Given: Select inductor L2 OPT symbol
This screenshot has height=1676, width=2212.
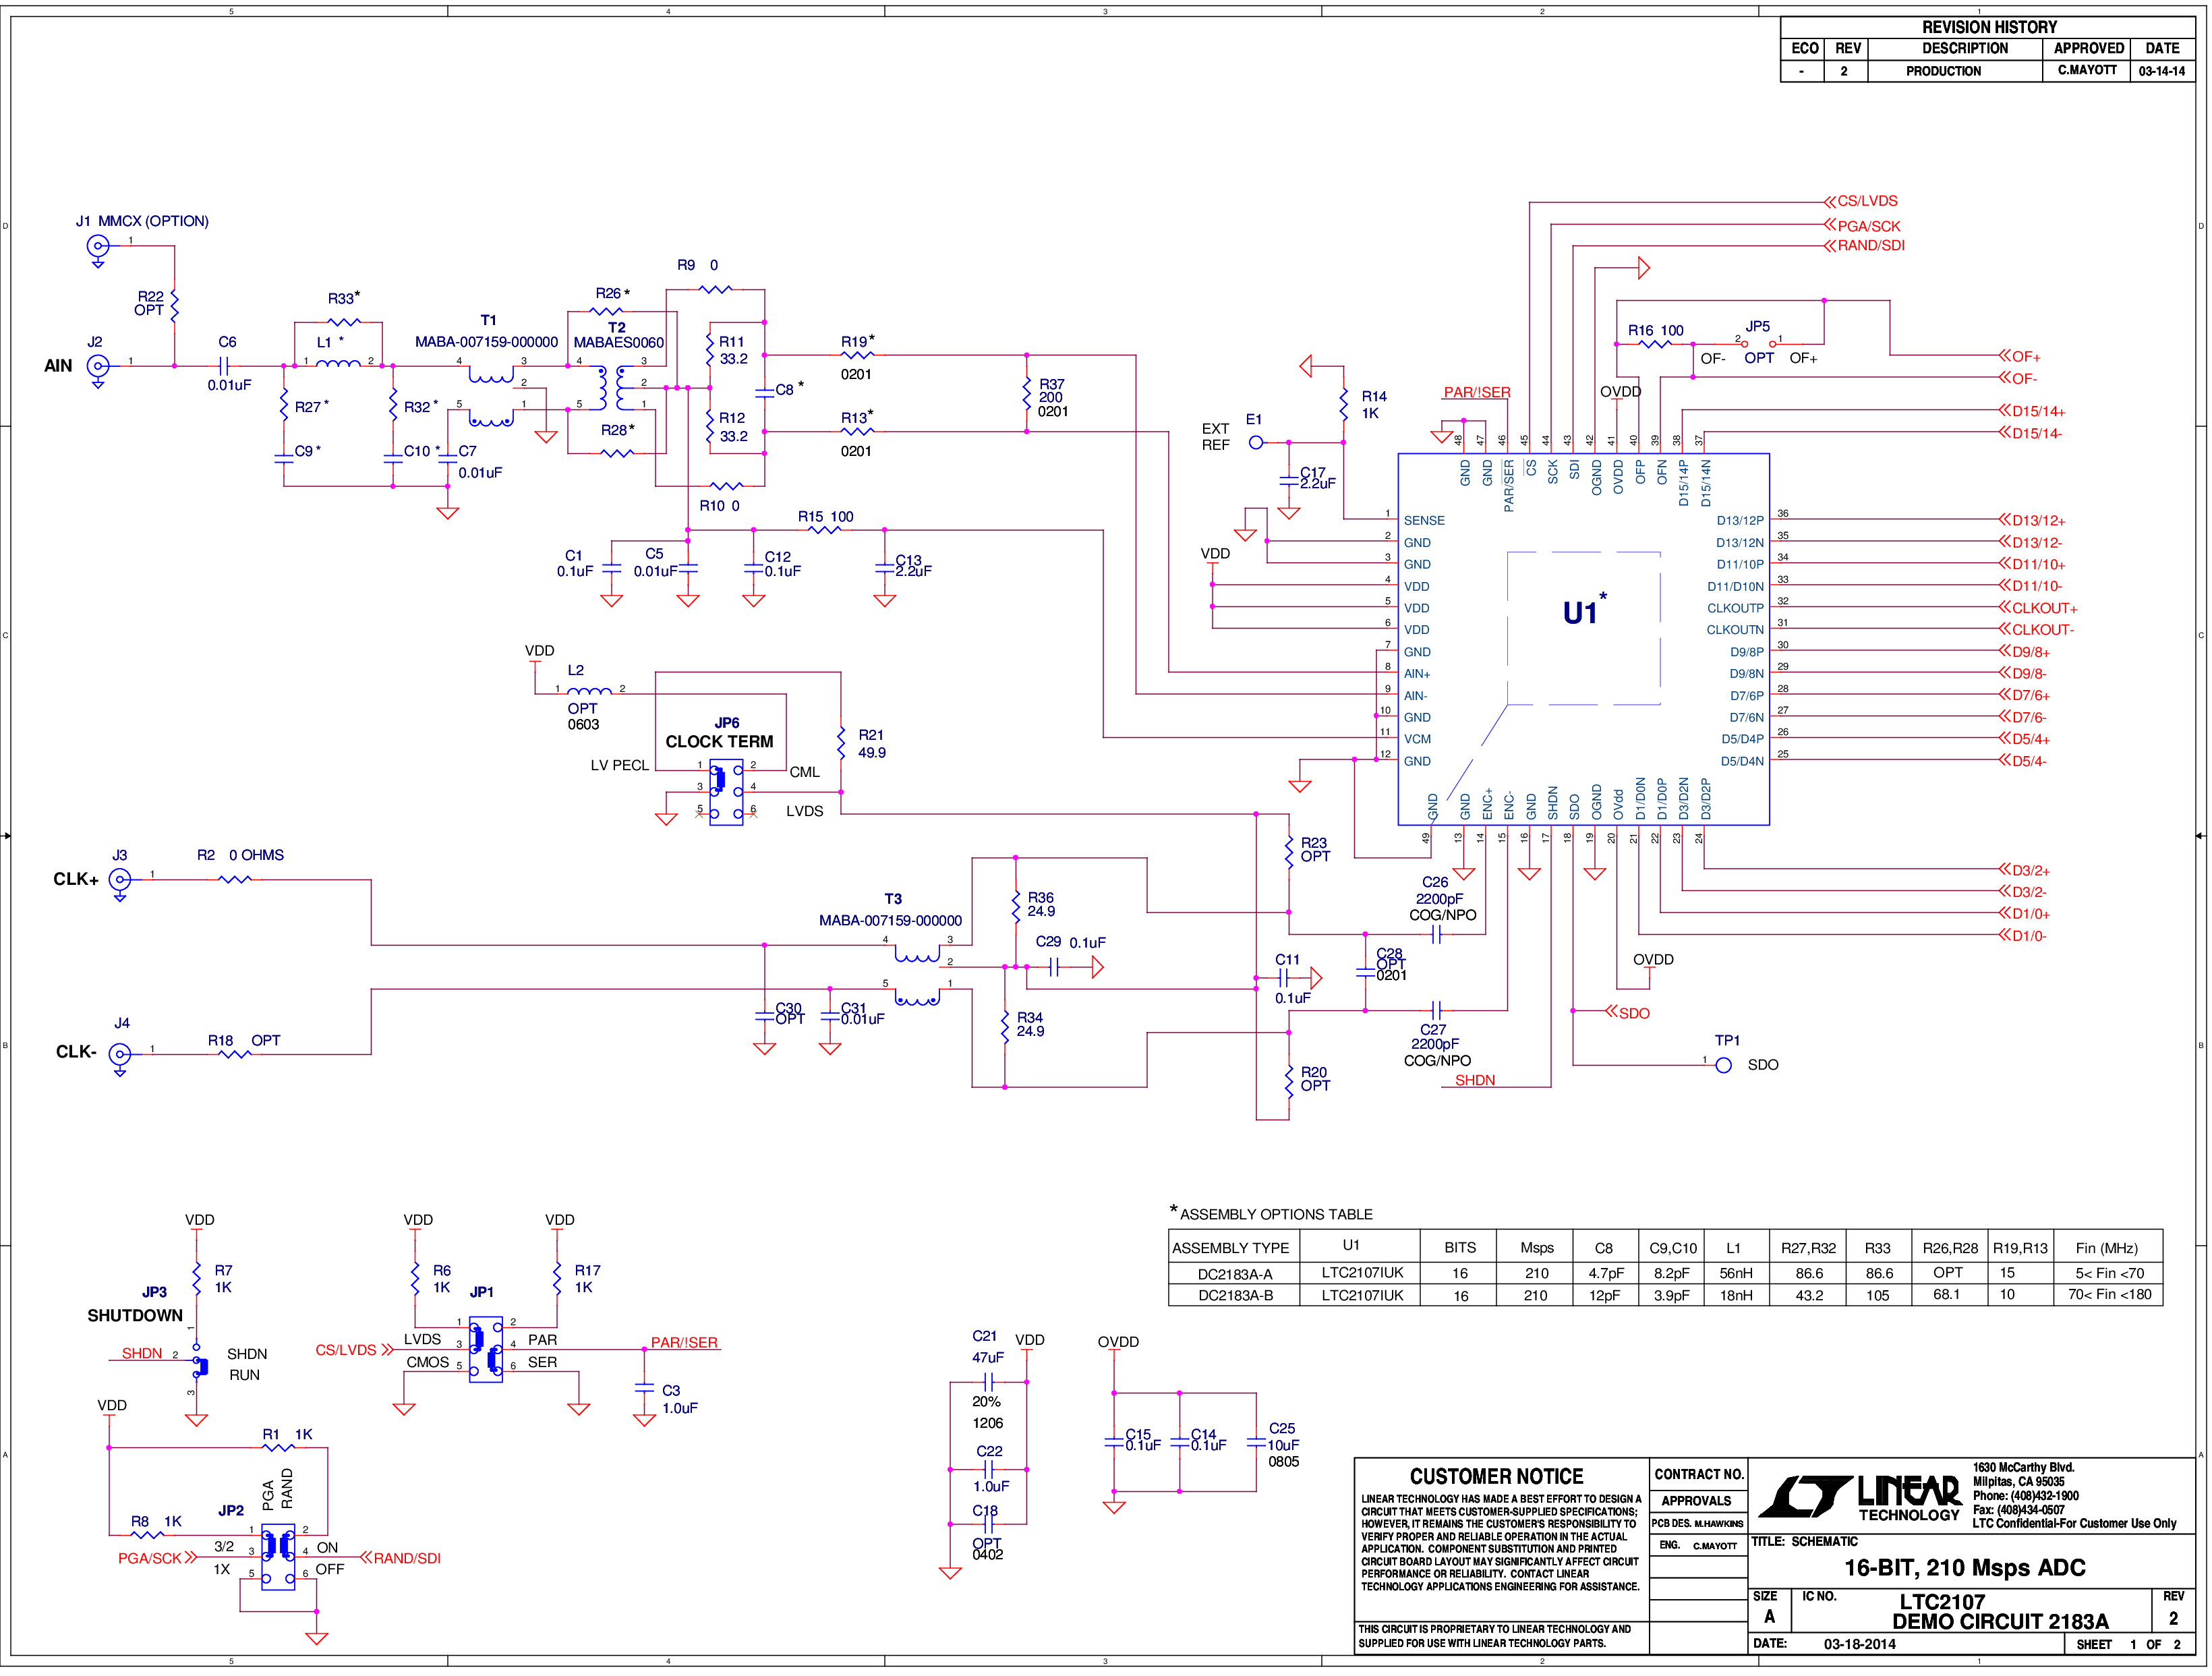Looking at the screenshot, I should point(590,690).
